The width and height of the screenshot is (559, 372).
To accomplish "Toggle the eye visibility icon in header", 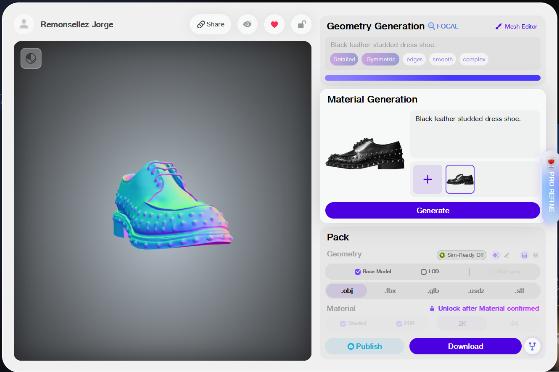I will pyautogui.click(x=247, y=25).
